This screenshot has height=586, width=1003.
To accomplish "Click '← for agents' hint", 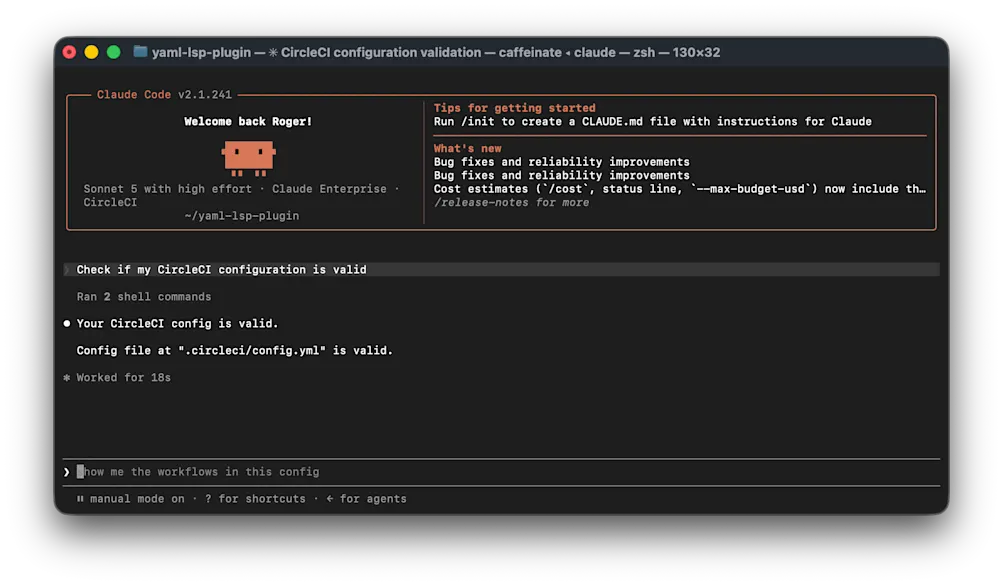I will pyautogui.click(x=366, y=499).
